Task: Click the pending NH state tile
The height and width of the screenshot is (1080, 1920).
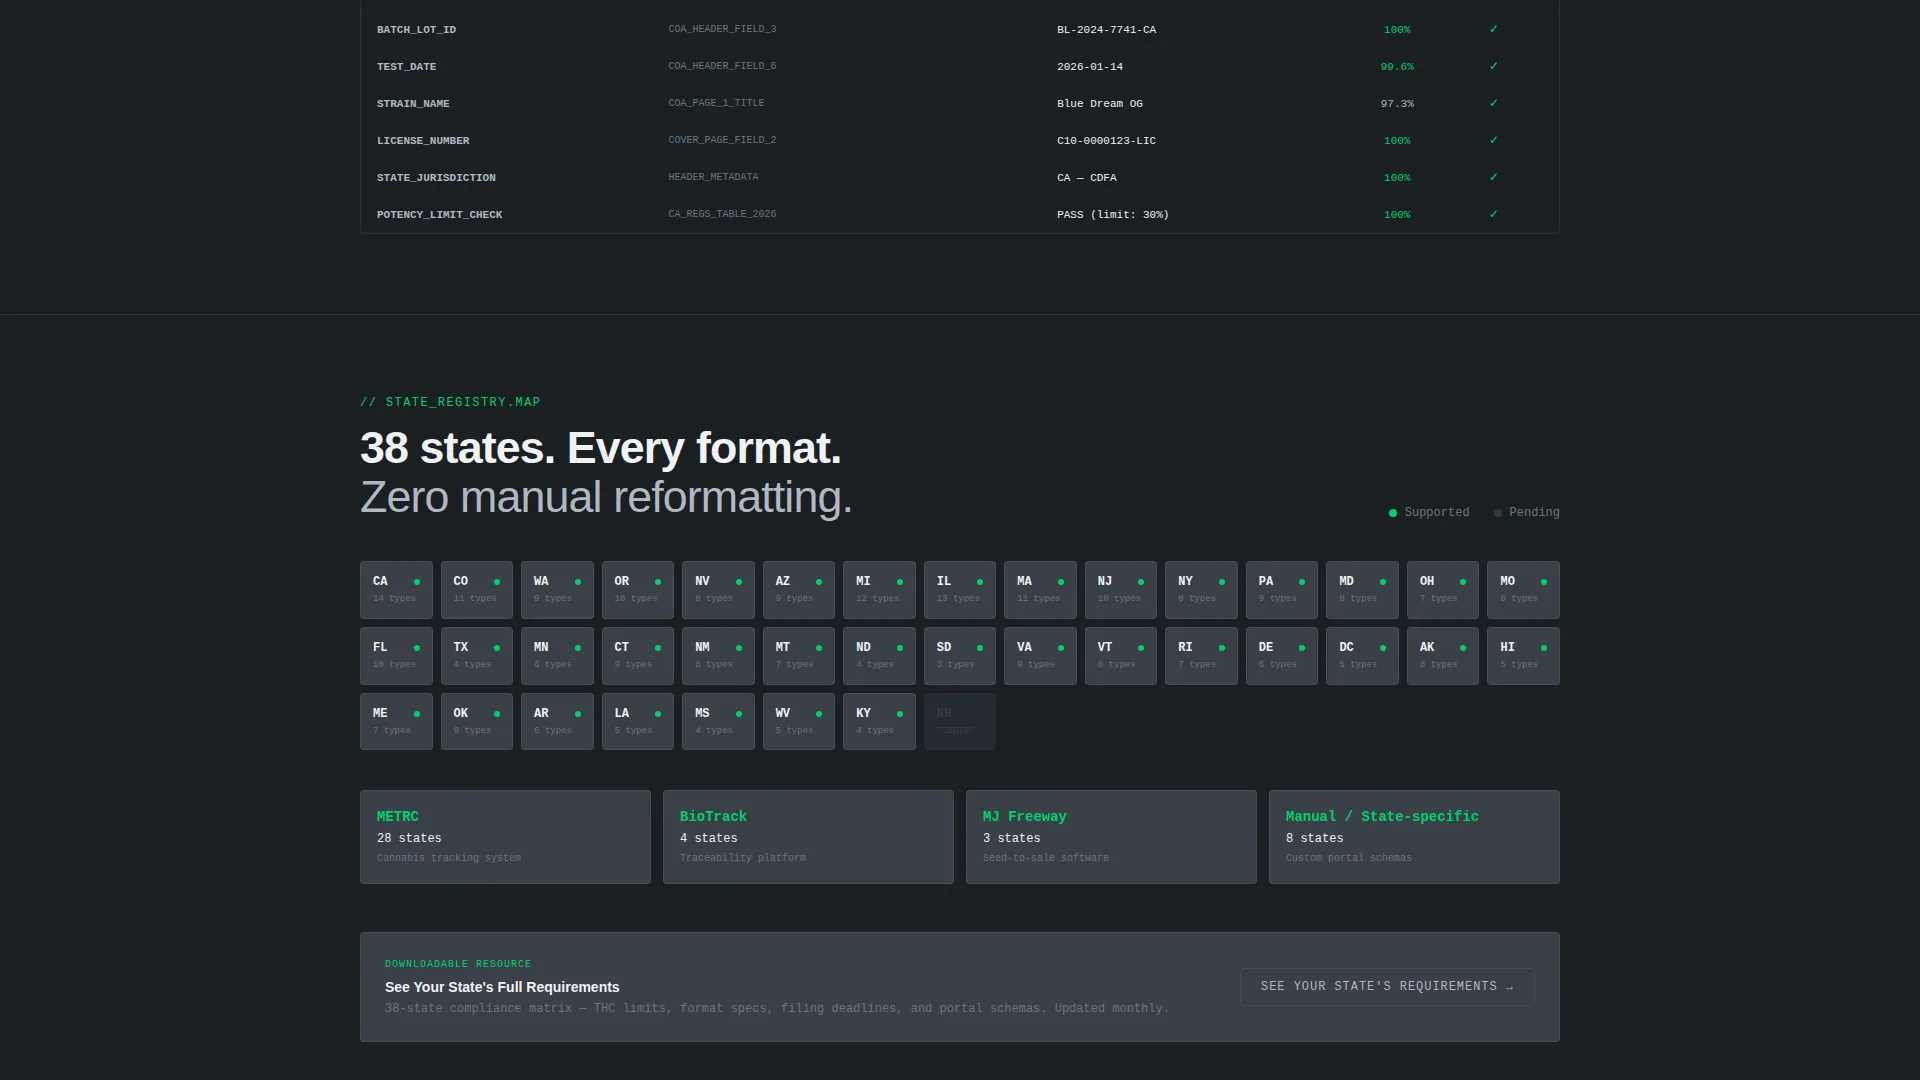Action: [x=960, y=722]
